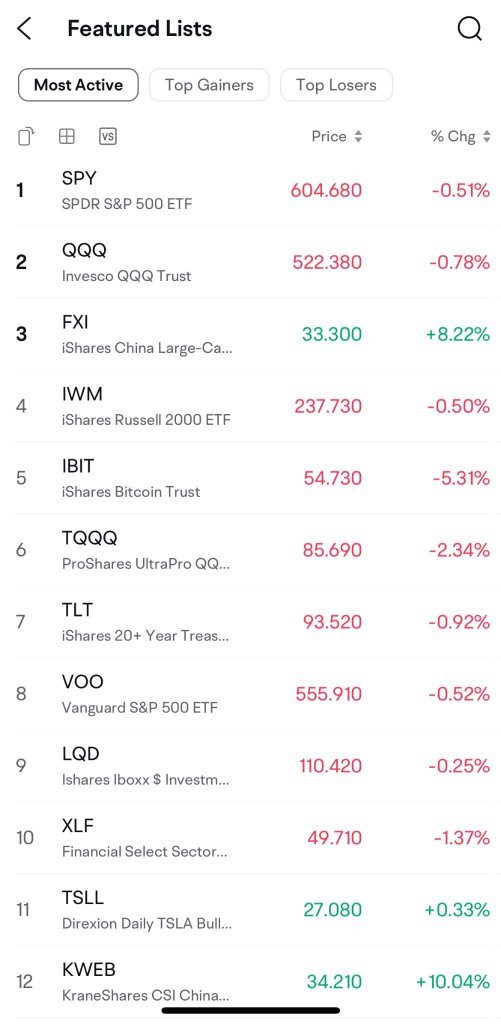Open the VS compare icon
This screenshot has width=501, height=1024.
coord(108,136)
